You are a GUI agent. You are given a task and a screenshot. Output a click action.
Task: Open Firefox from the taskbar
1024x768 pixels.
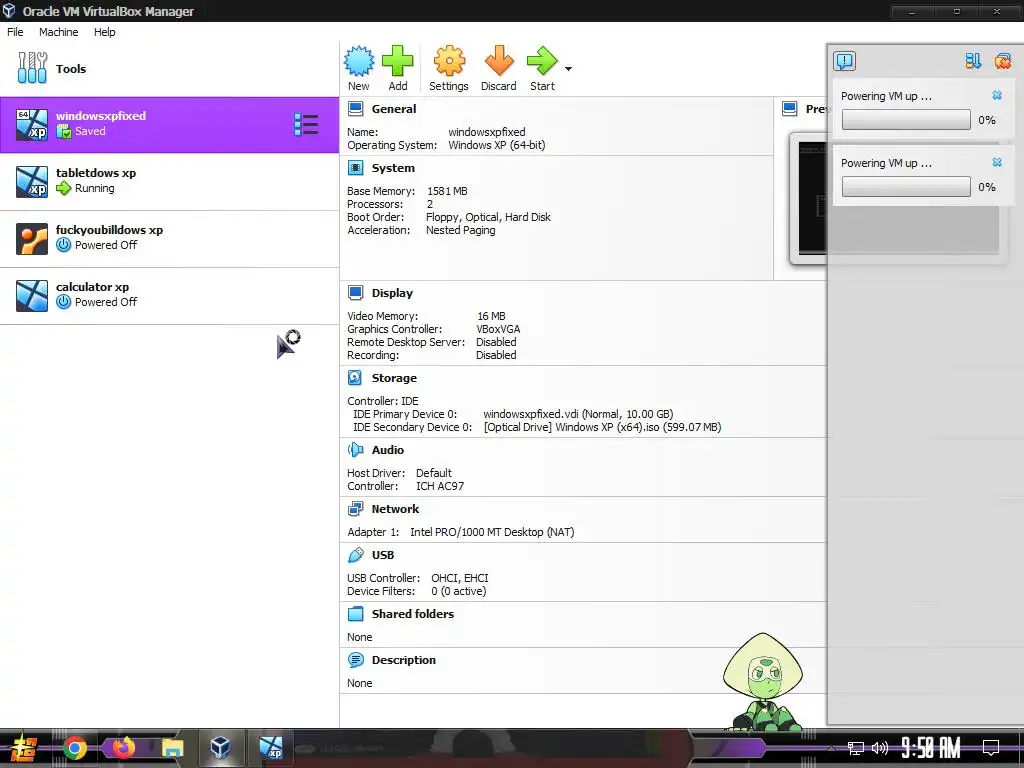point(123,747)
